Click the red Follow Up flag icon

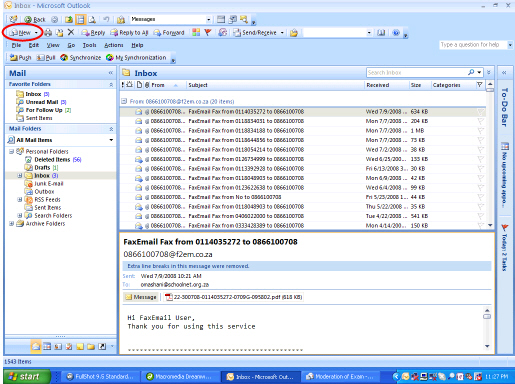coord(208,32)
